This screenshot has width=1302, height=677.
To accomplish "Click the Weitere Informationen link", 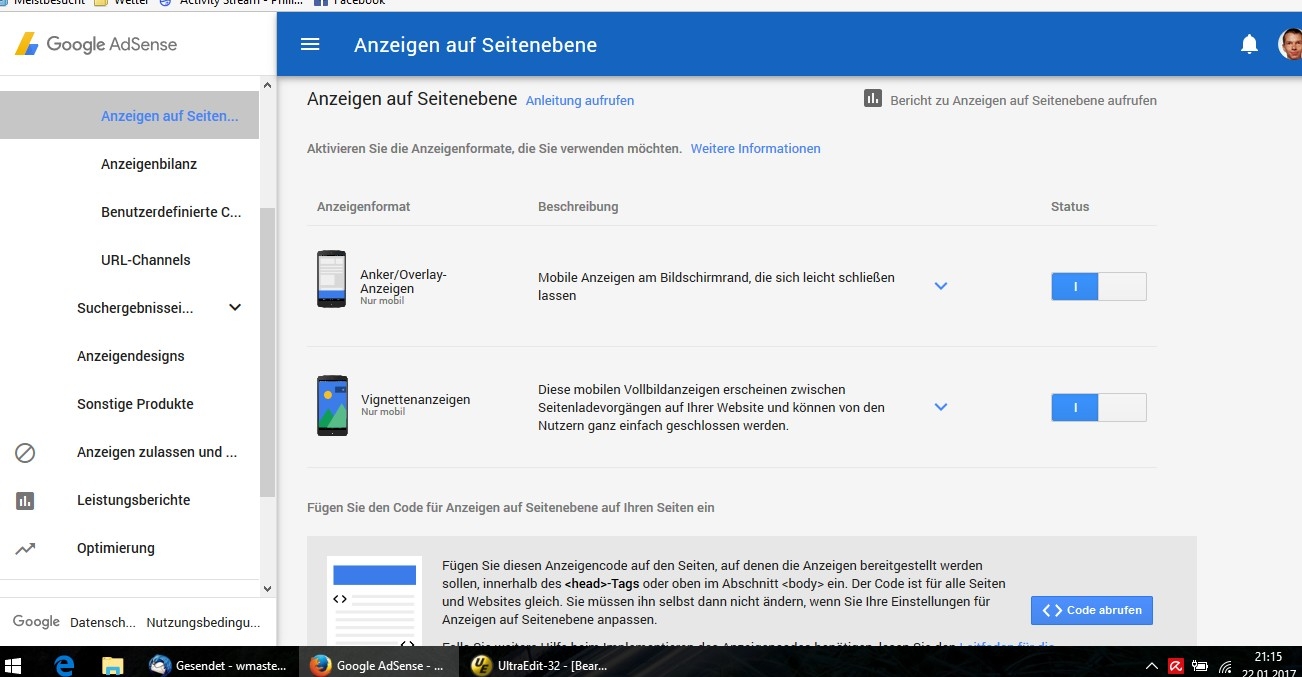I will [x=755, y=148].
